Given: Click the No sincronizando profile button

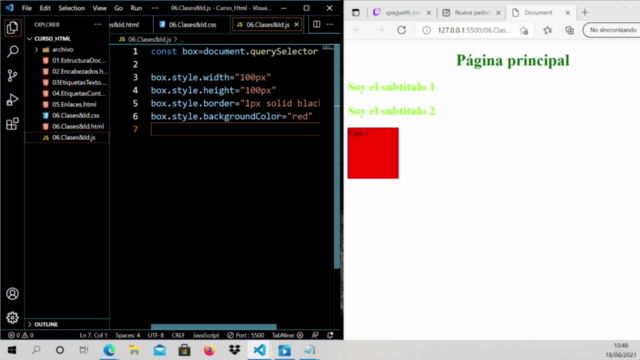Looking at the screenshot, I should (612, 30).
